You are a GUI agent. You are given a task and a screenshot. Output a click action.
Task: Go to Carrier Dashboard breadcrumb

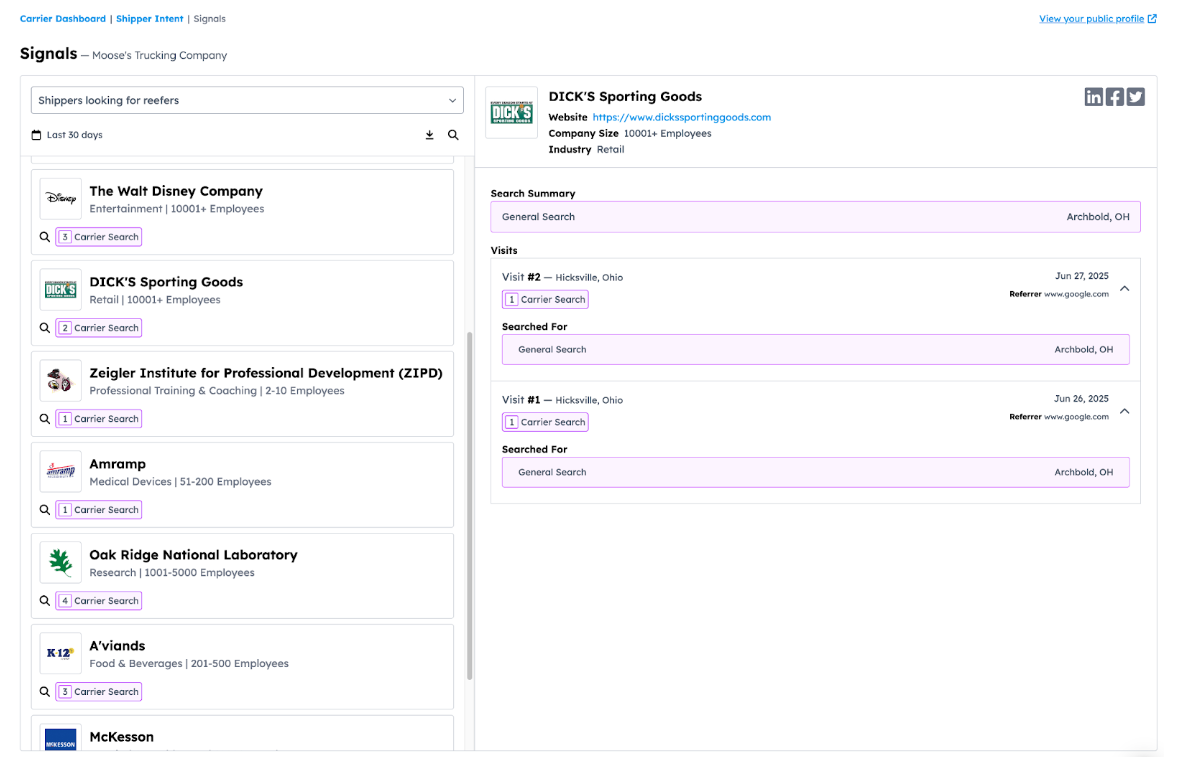pyautogui.click(x=63, y=19)
